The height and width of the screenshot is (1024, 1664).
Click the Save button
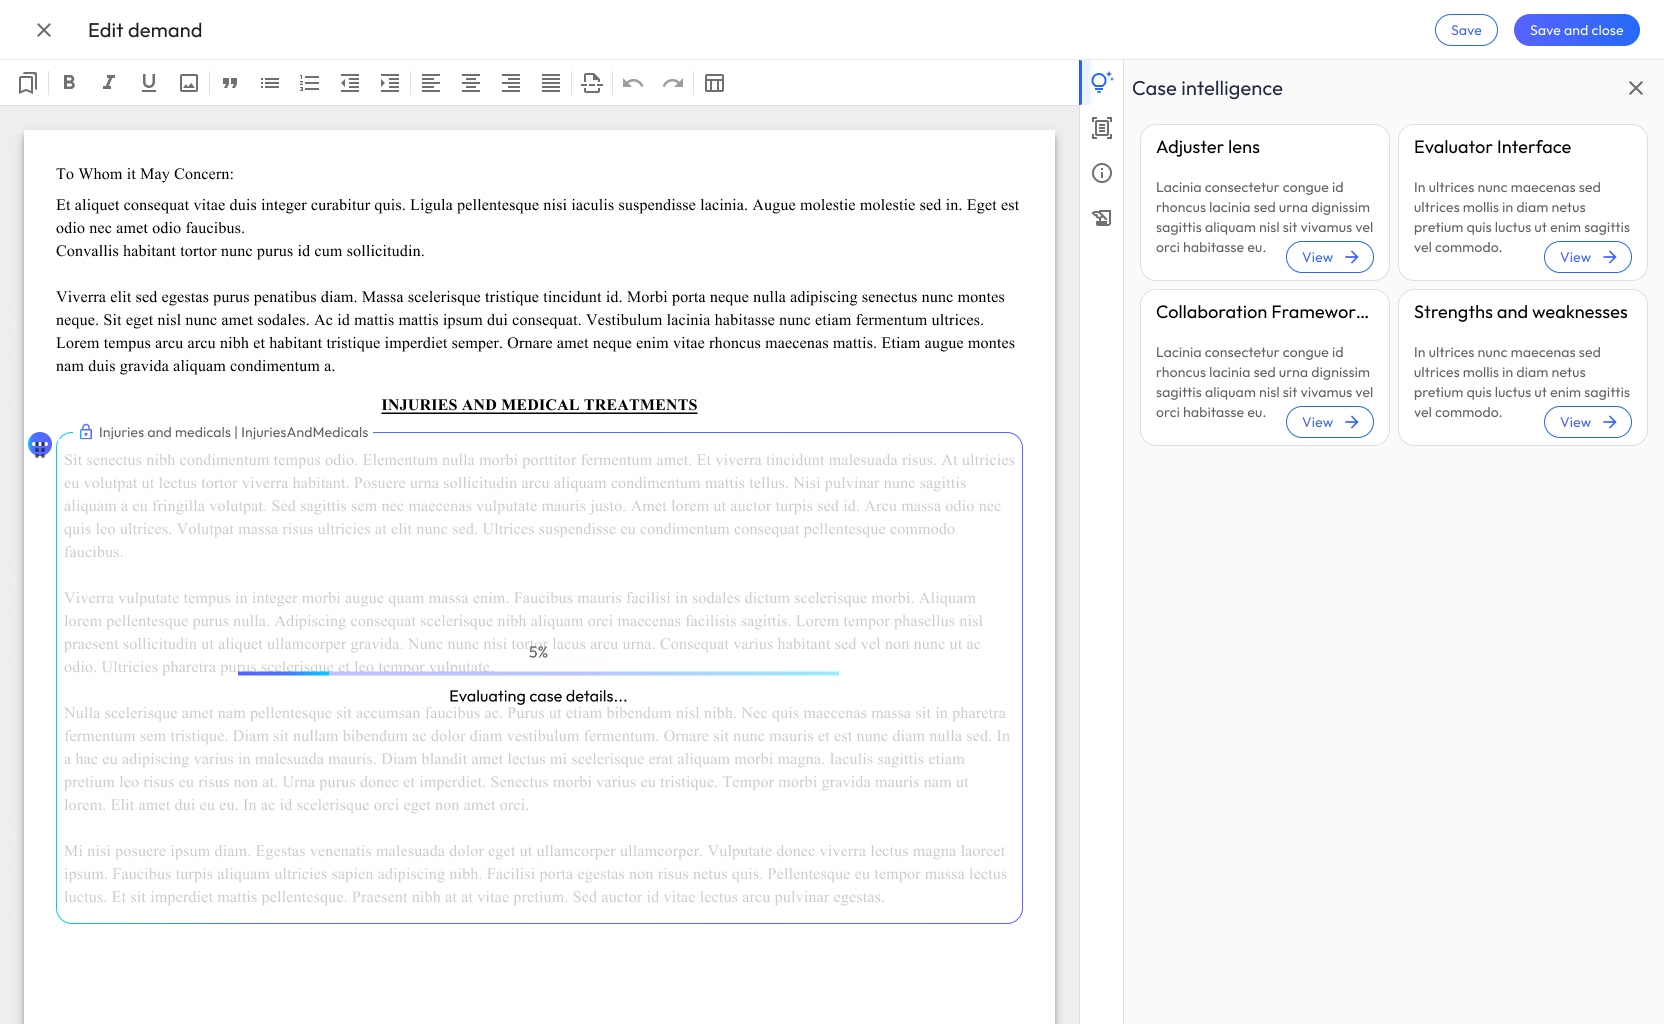tap(1466, 30)
